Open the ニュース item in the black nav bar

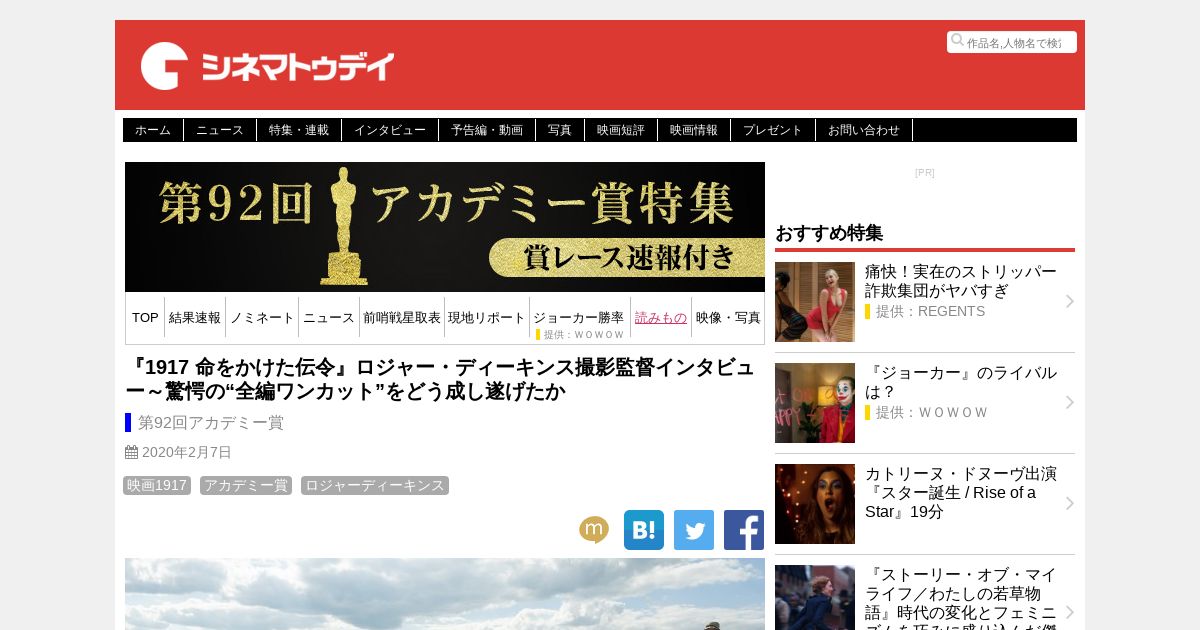point(220,130)
